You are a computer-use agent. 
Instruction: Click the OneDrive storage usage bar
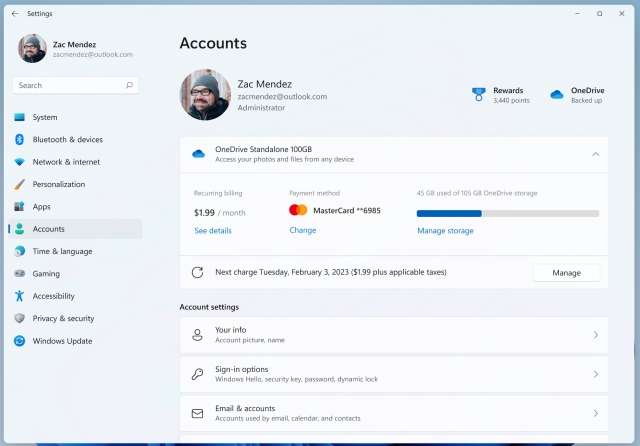point(507,213)
